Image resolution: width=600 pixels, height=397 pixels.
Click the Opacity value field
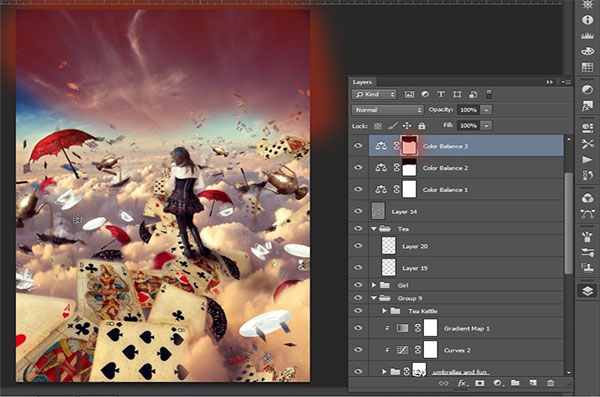(468, 110)
